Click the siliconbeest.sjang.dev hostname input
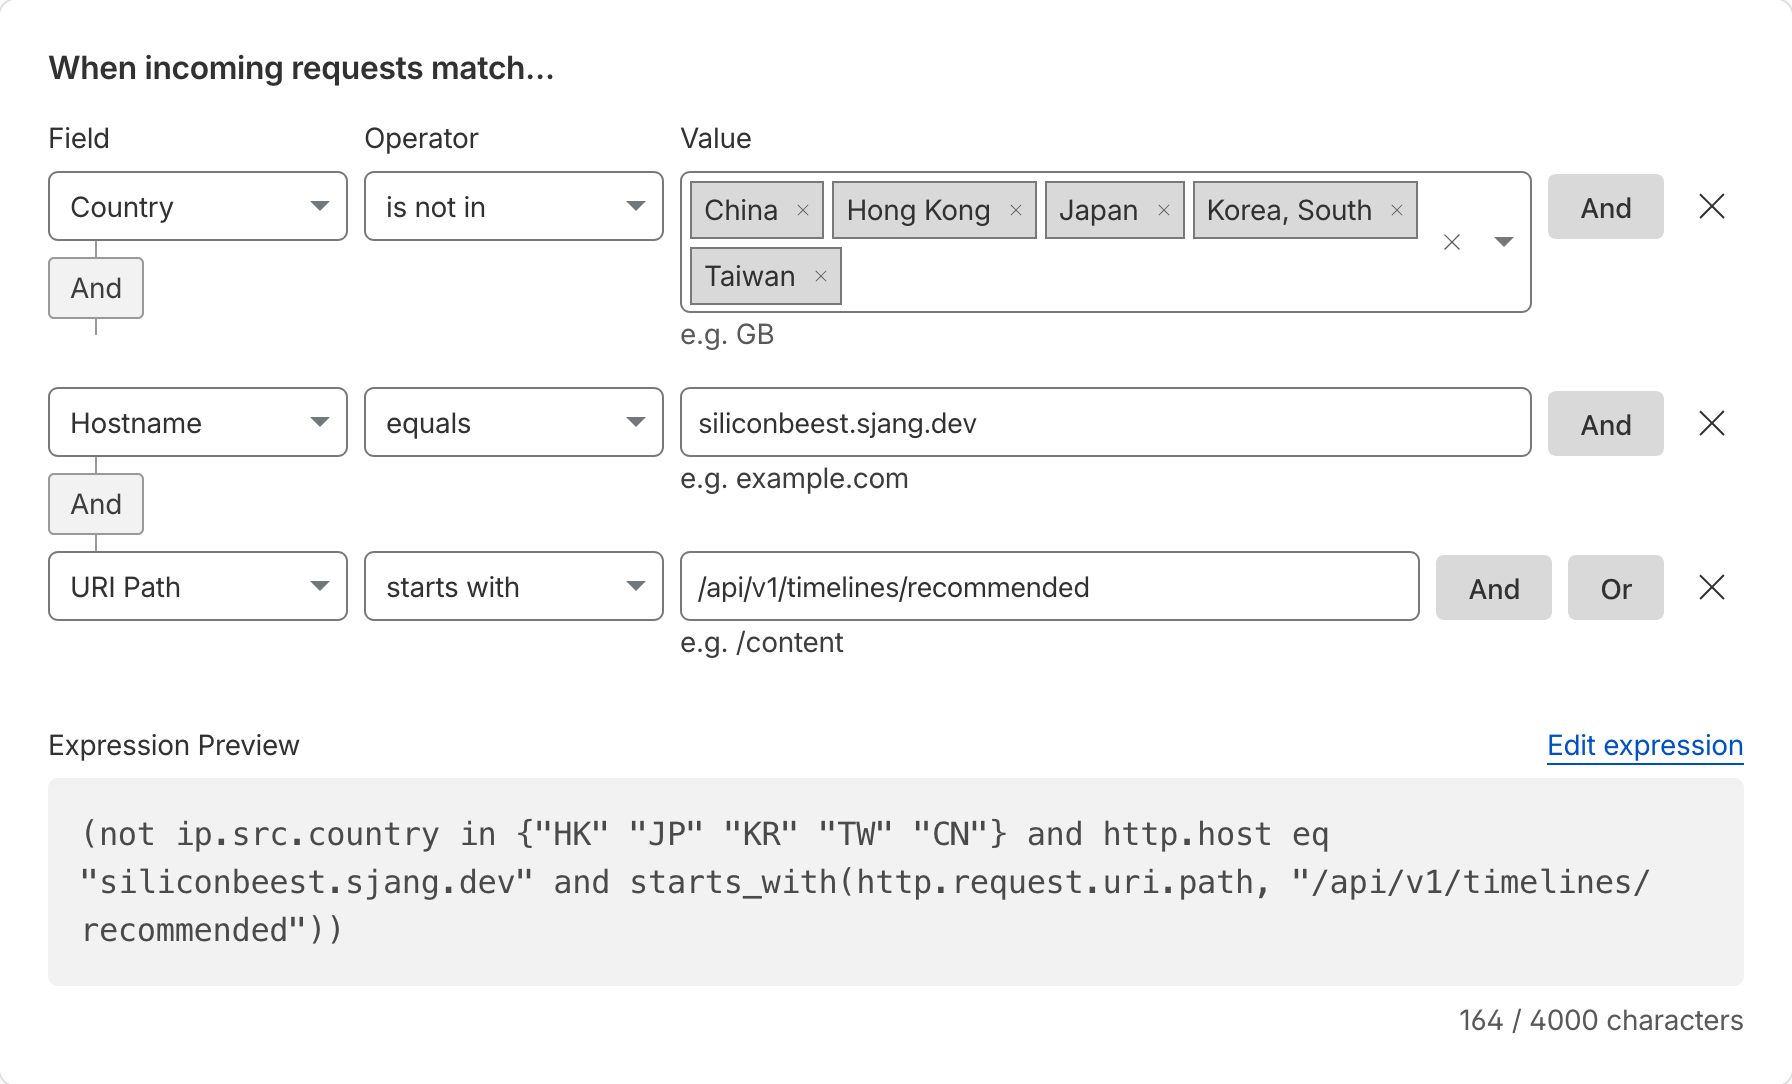1792x1084 pixels. click(x=1106, y=422)
